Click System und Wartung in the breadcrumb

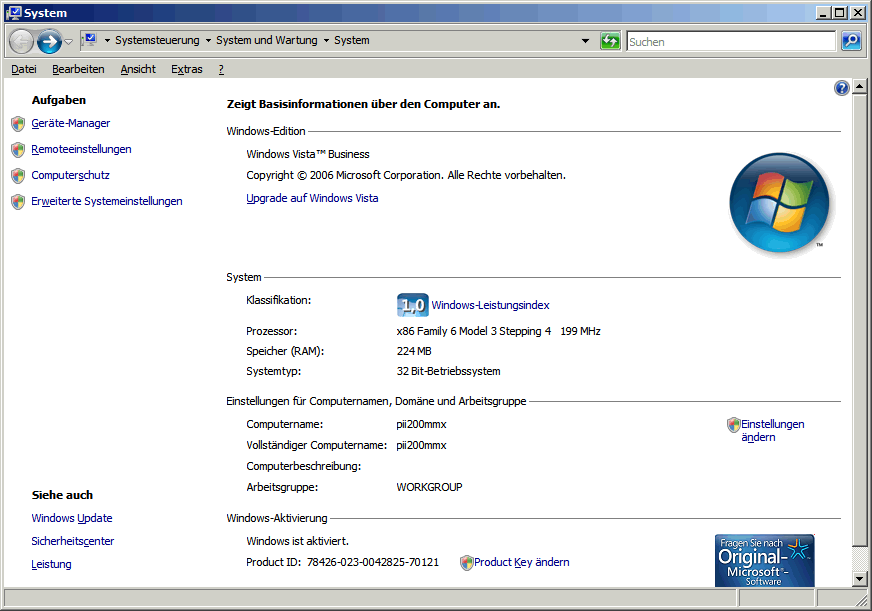[x=266, y=40]
